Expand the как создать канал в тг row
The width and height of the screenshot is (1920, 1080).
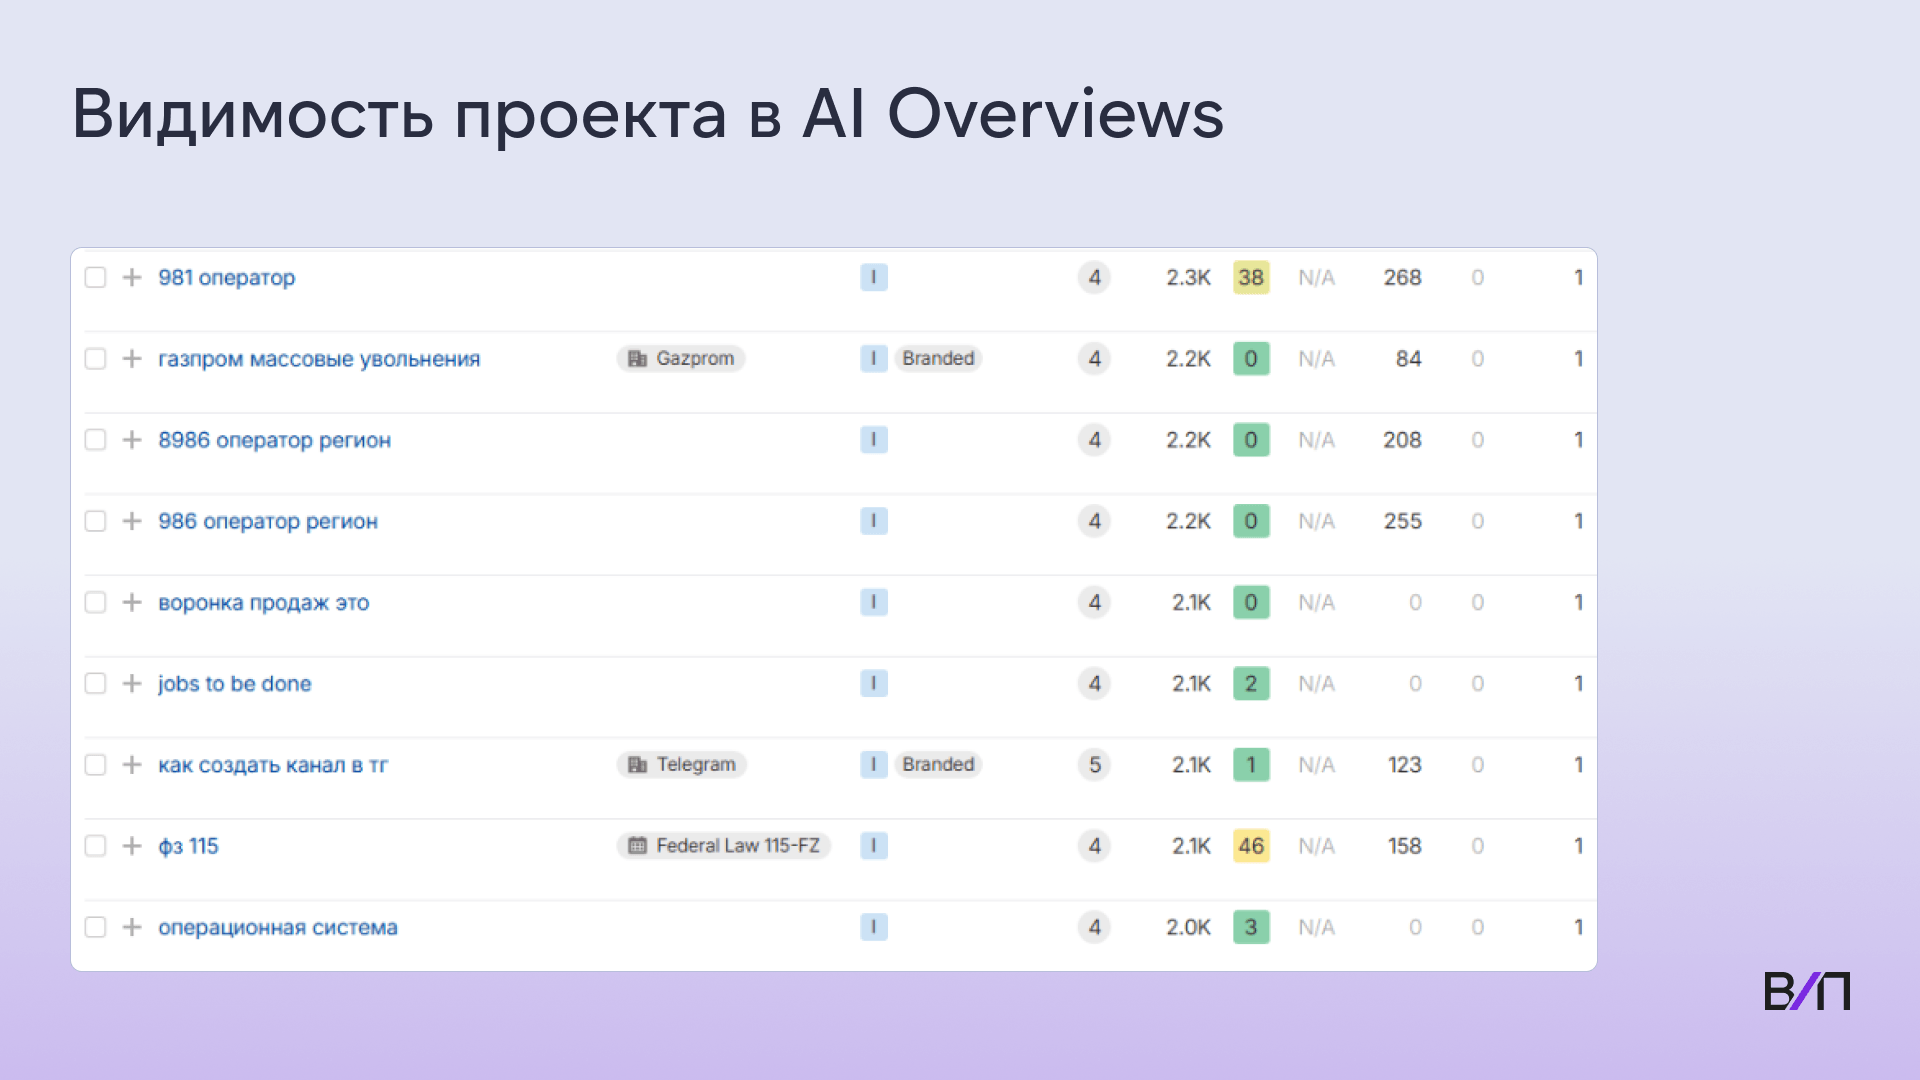click(x=132, y=764)
